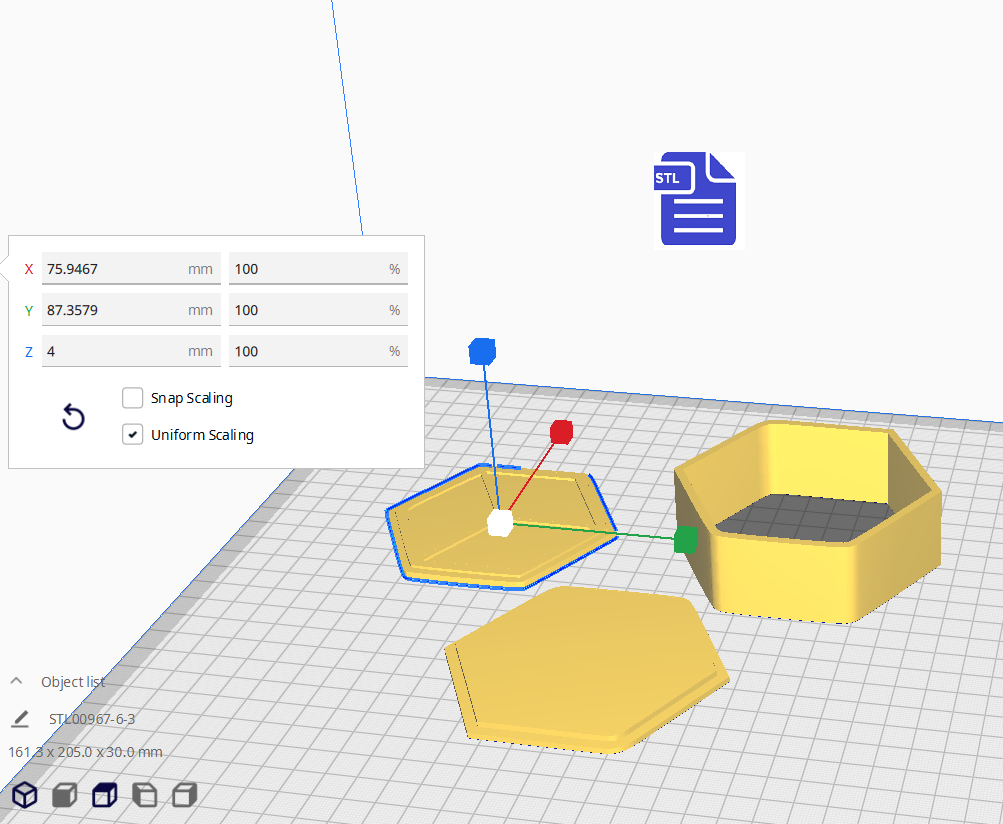Click the red axis scale handle
Image resolution: width=1003 pixels, height=824 pixels.
561,432
